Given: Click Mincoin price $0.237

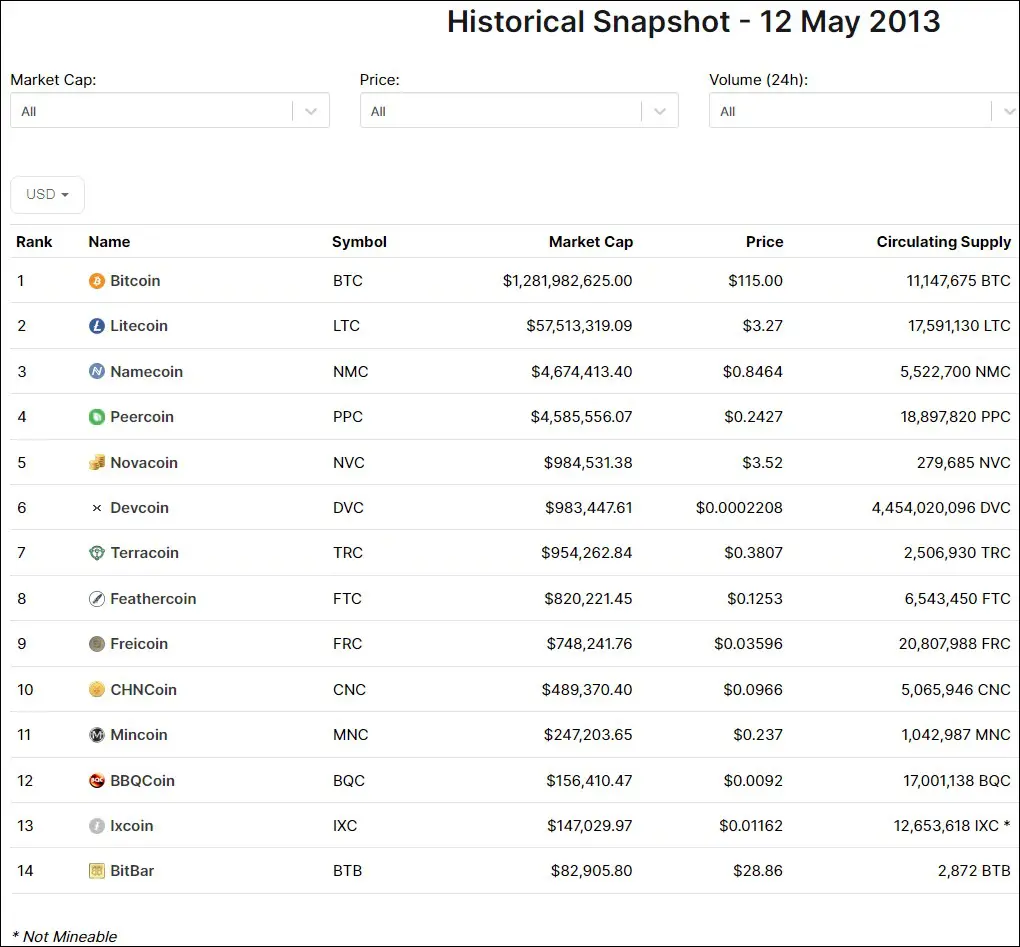Looking at the screenshot, I should click(x=758, y=735).
